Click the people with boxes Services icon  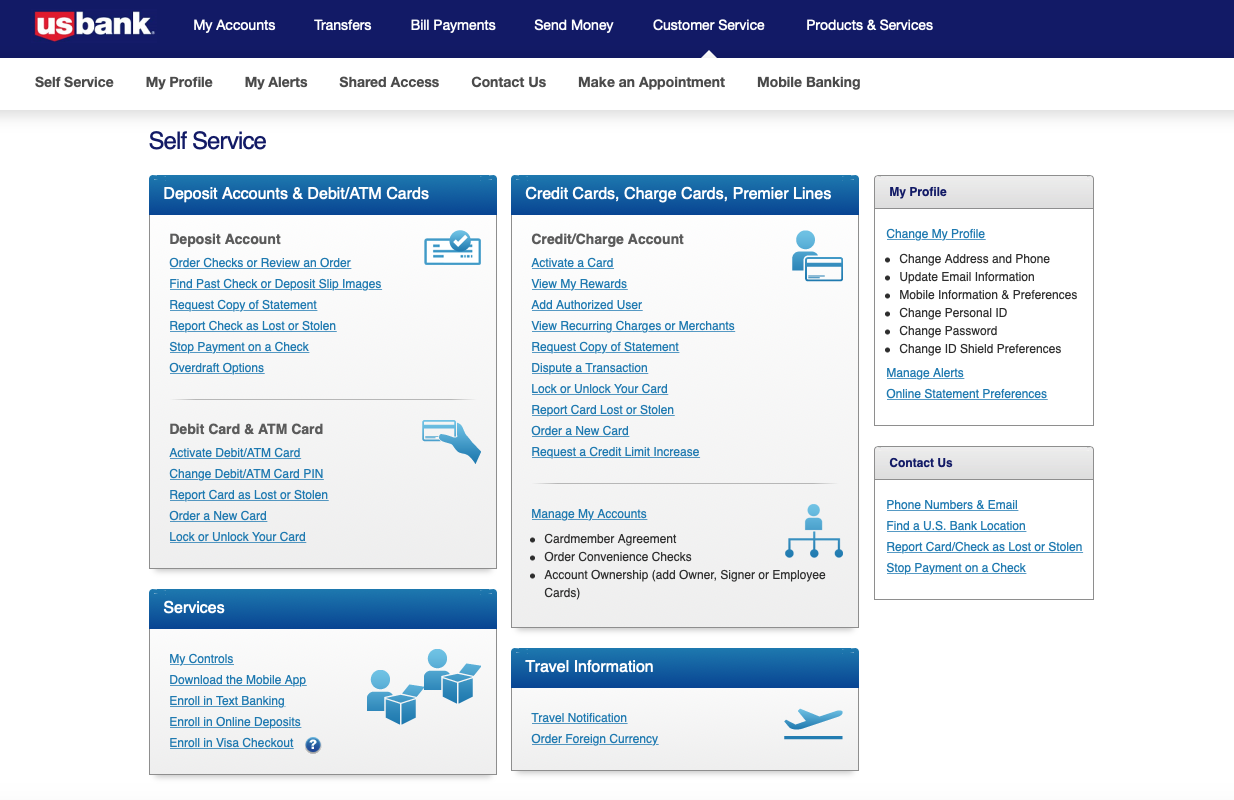424,686
